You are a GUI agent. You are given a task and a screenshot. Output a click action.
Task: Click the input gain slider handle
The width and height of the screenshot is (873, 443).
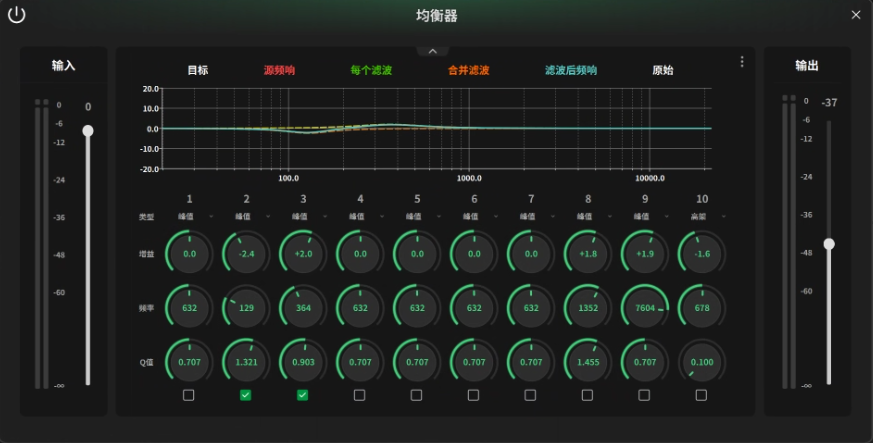click(88, 131)
